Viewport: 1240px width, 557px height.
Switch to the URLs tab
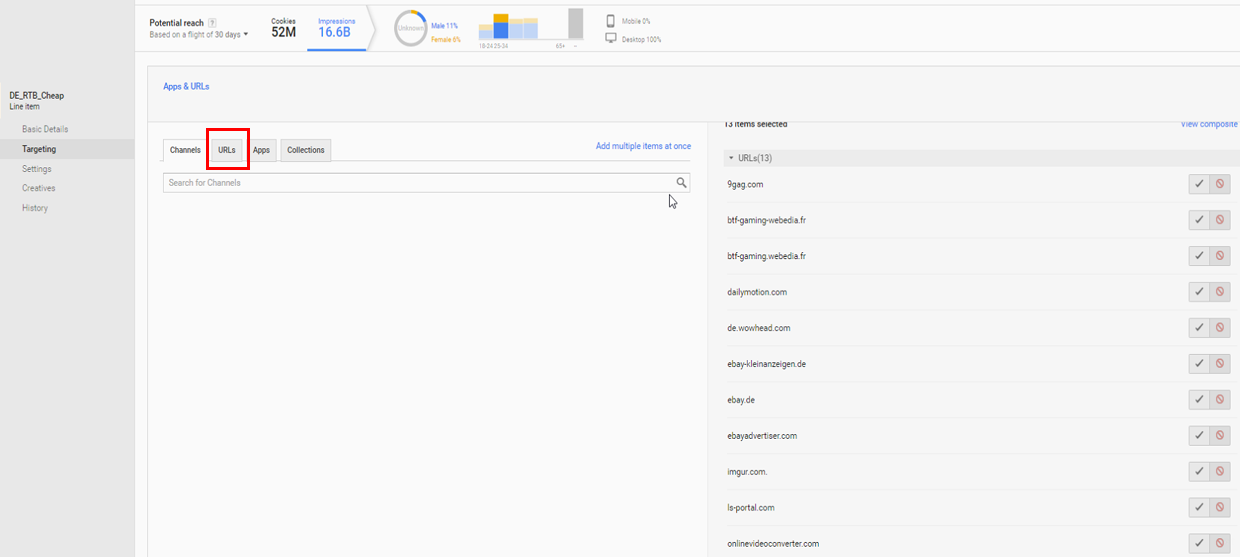227,150
